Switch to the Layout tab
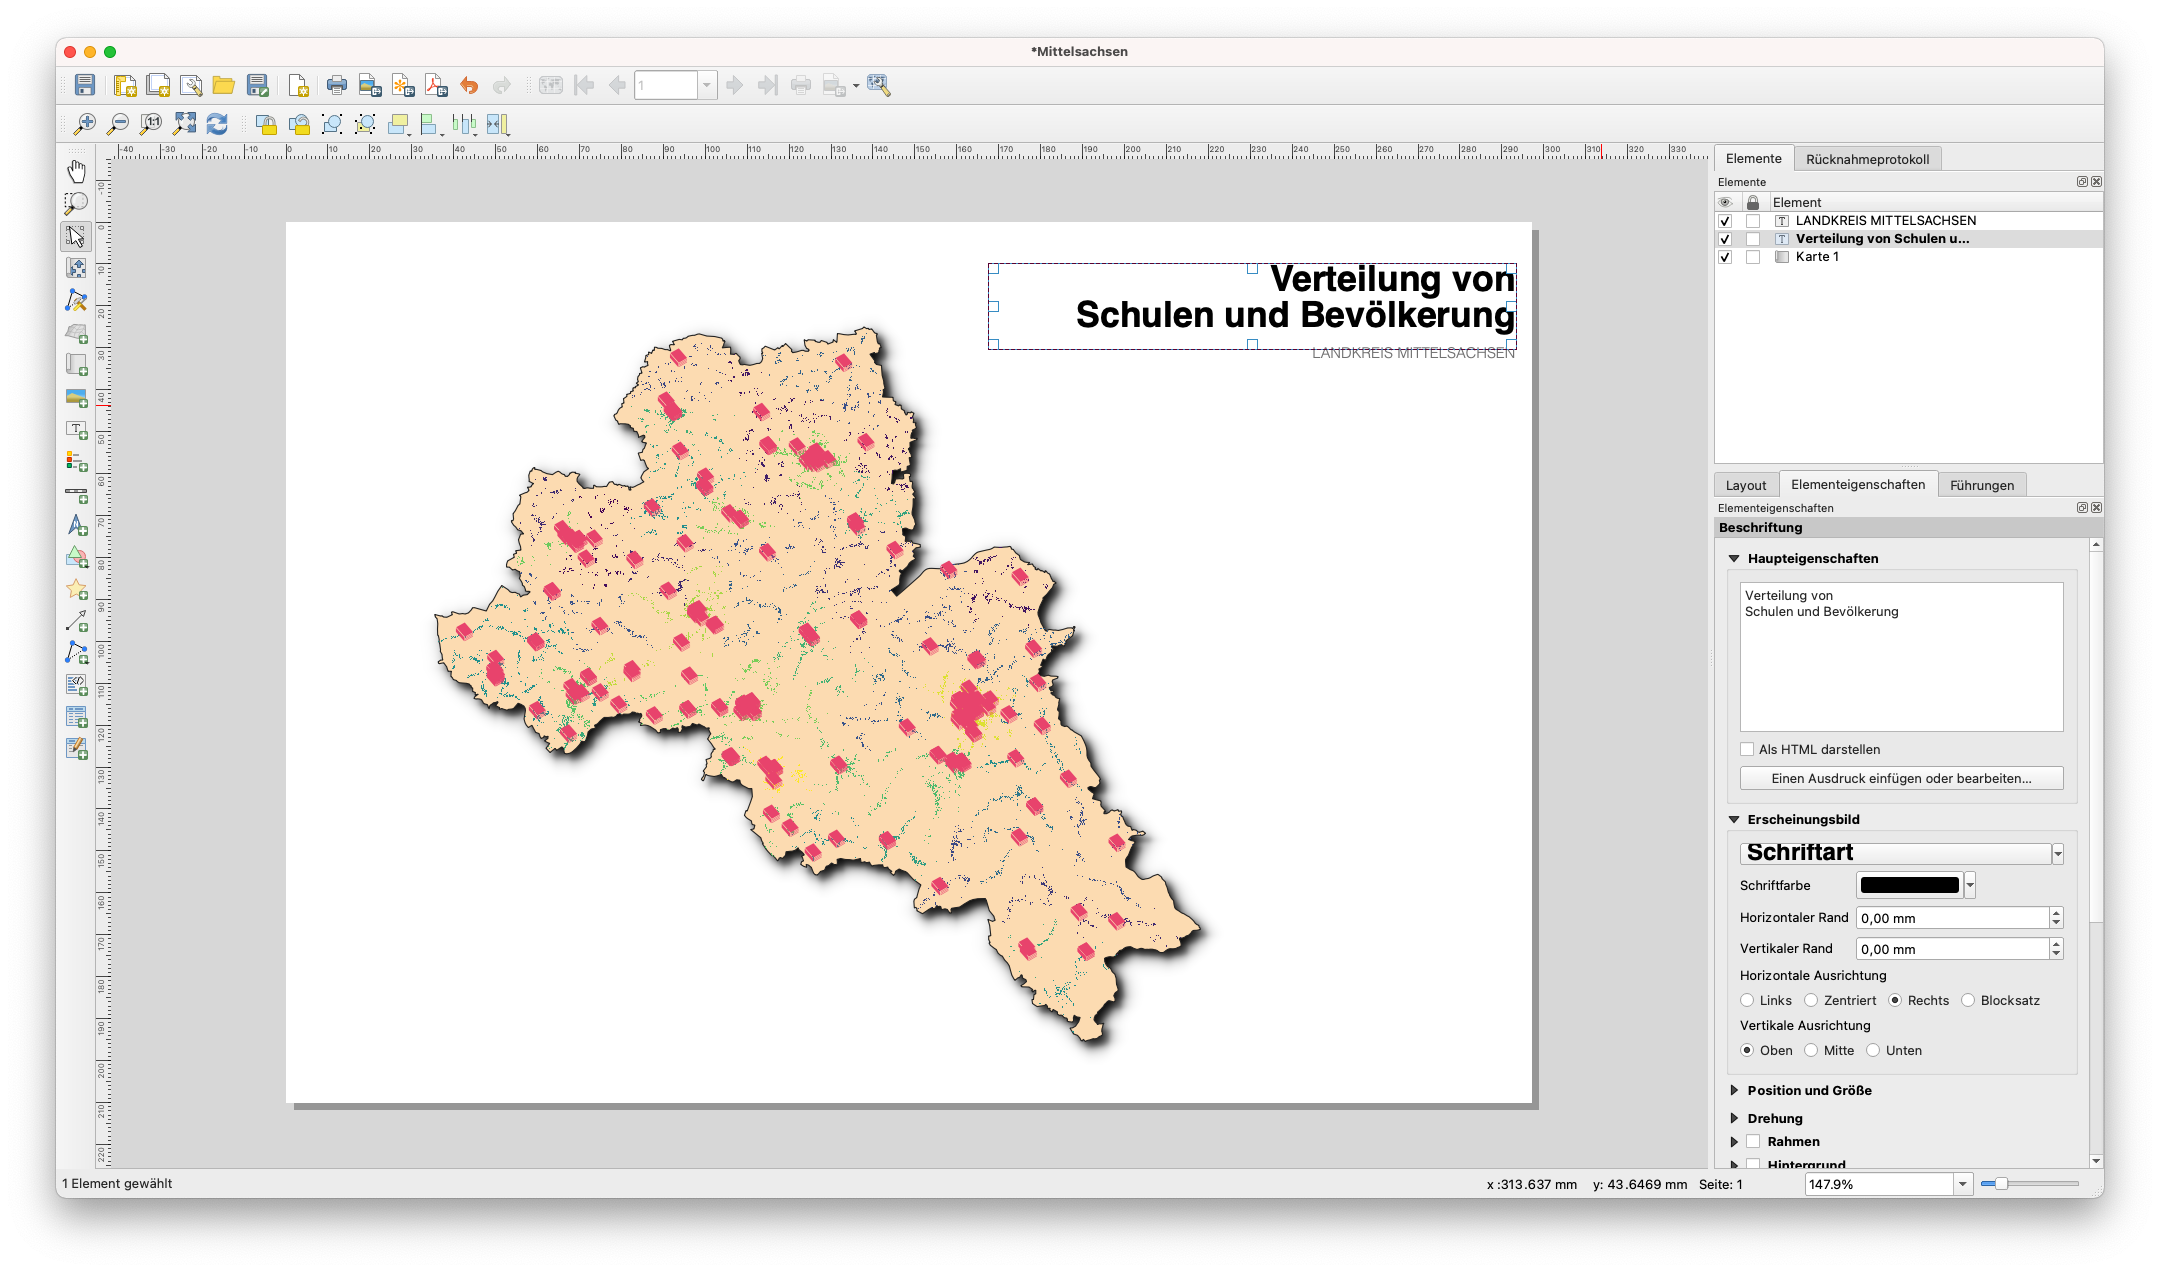Image resolution: width=2160 pixels, height=1272 pixels. coord(1746,485)
